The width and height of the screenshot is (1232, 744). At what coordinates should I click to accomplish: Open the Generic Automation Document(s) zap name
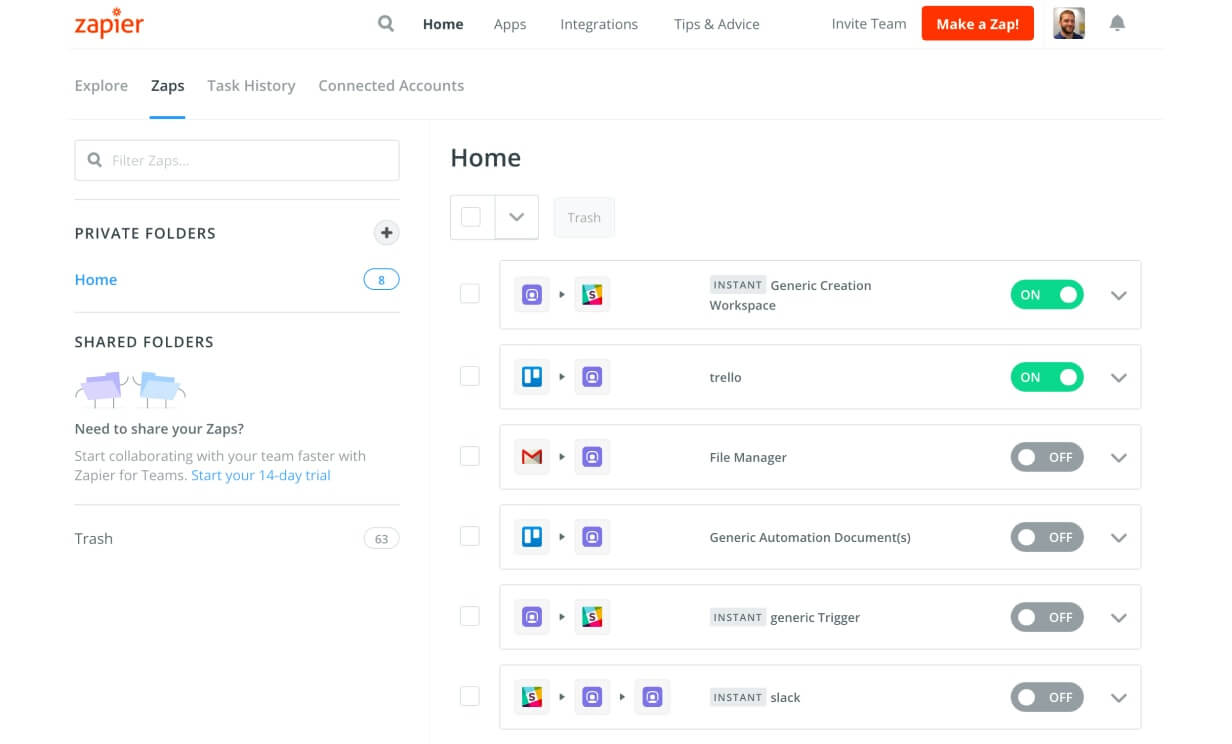[810, 537]
